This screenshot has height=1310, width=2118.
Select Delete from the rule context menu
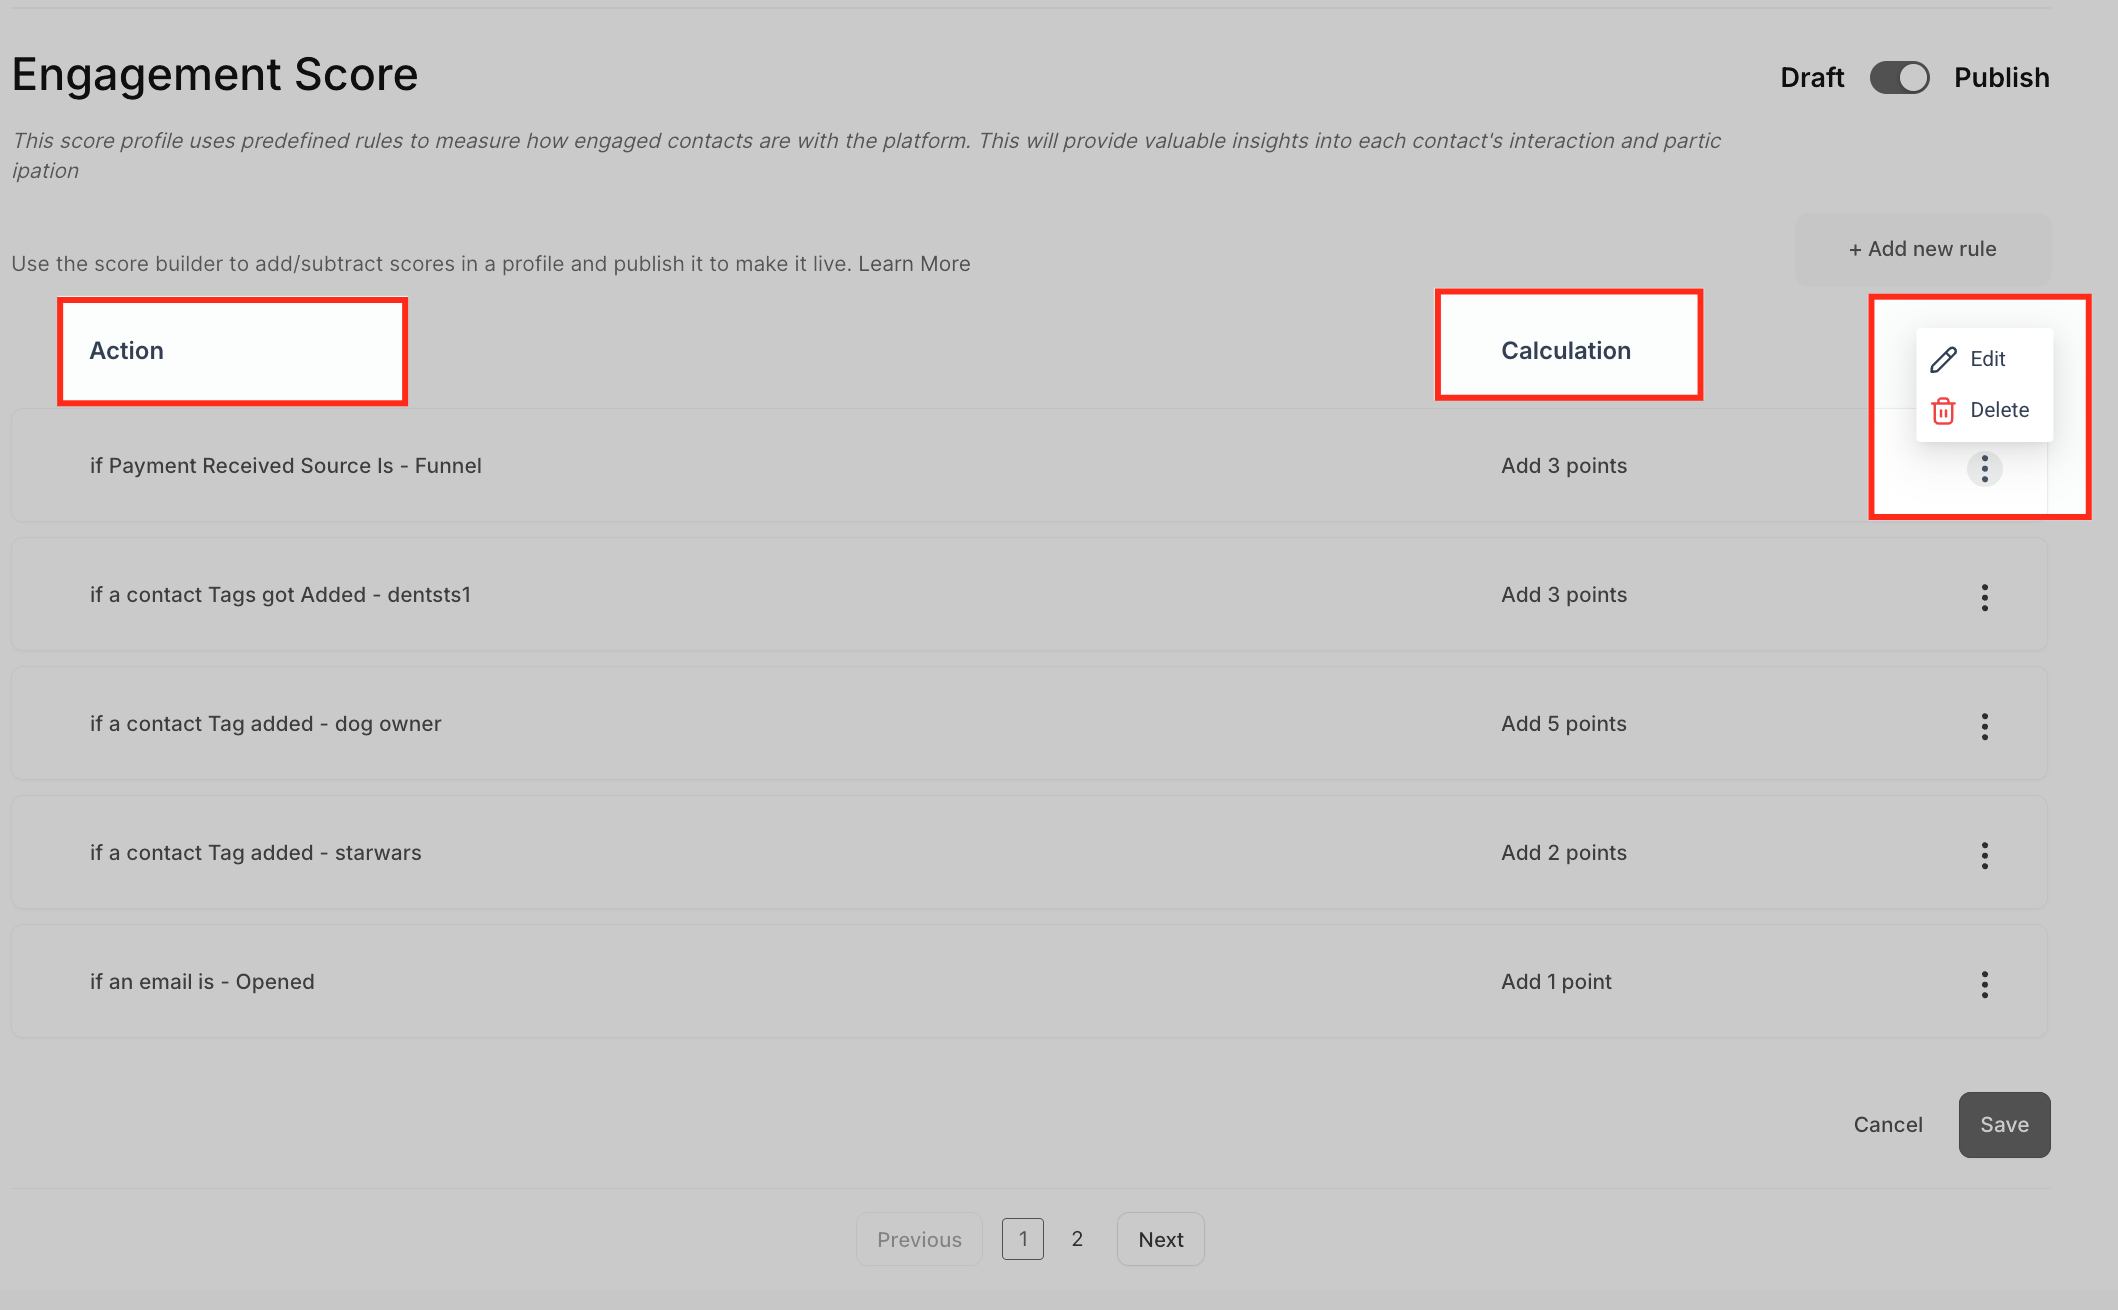[x=1998, y=410]
